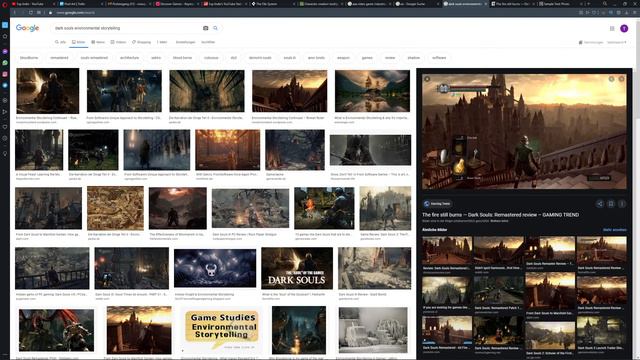Open more options in preview panel
Viewport: 640px width, 360px height.
621,204
